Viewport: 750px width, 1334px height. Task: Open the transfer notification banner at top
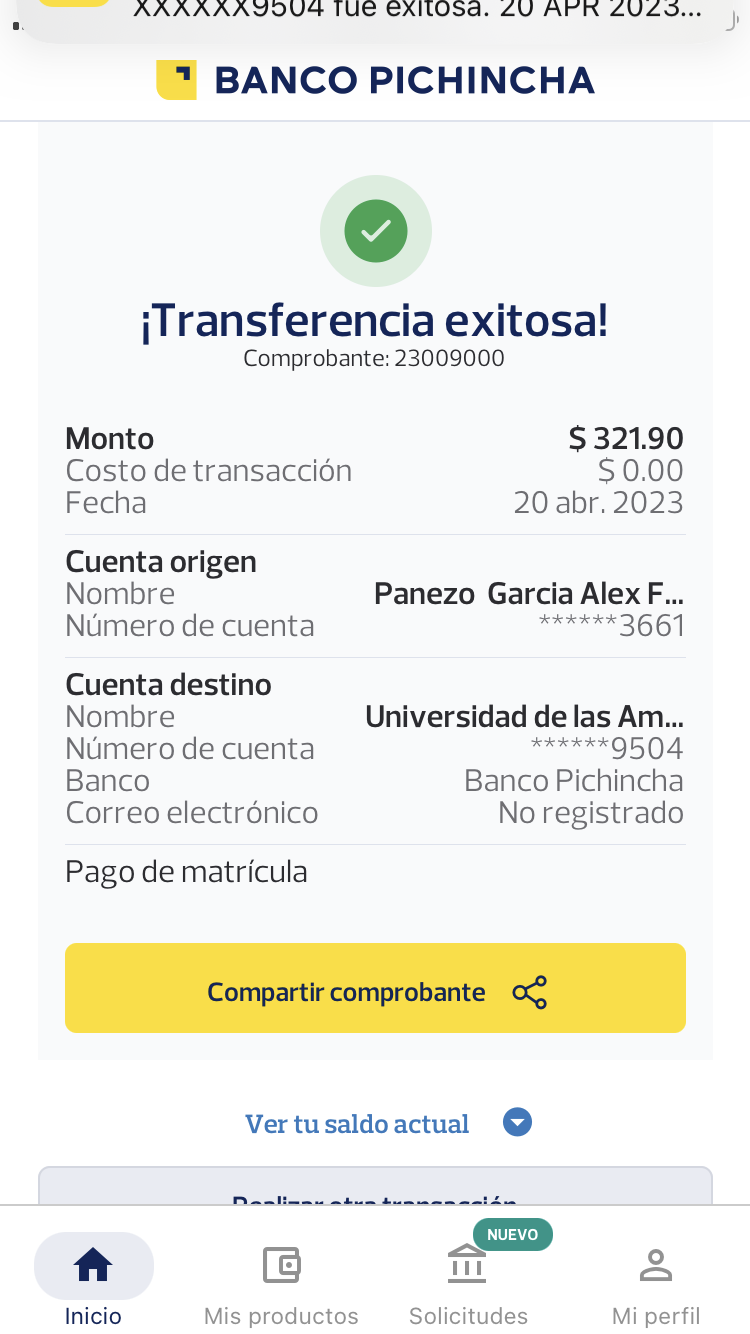375,14
